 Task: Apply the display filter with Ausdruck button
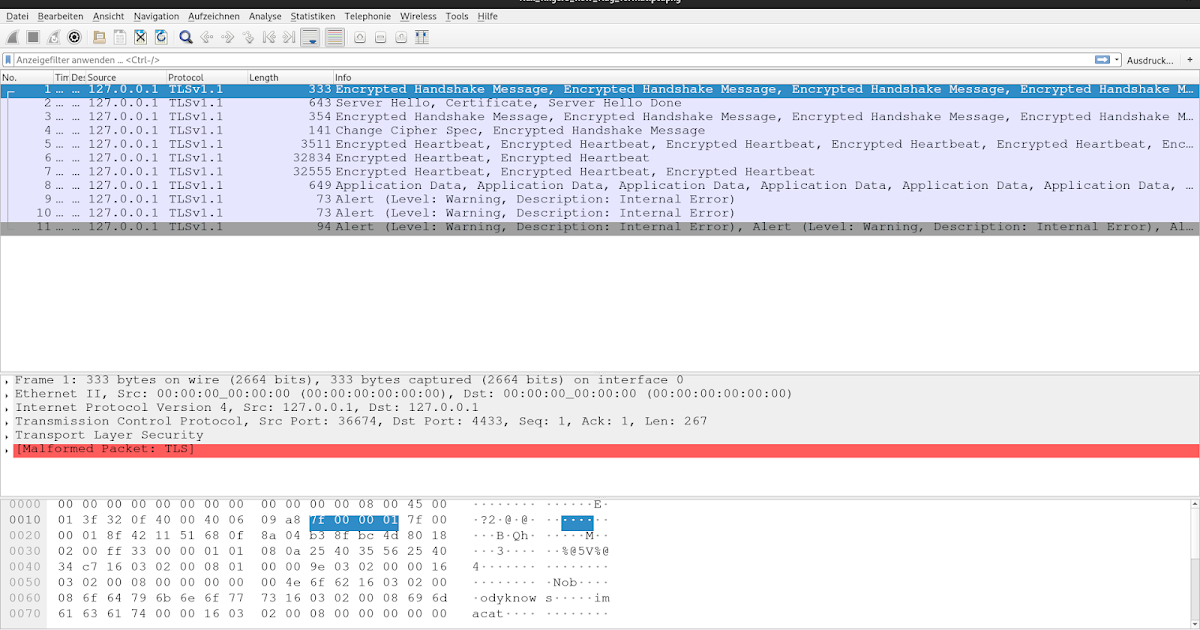click(1150, 60)
